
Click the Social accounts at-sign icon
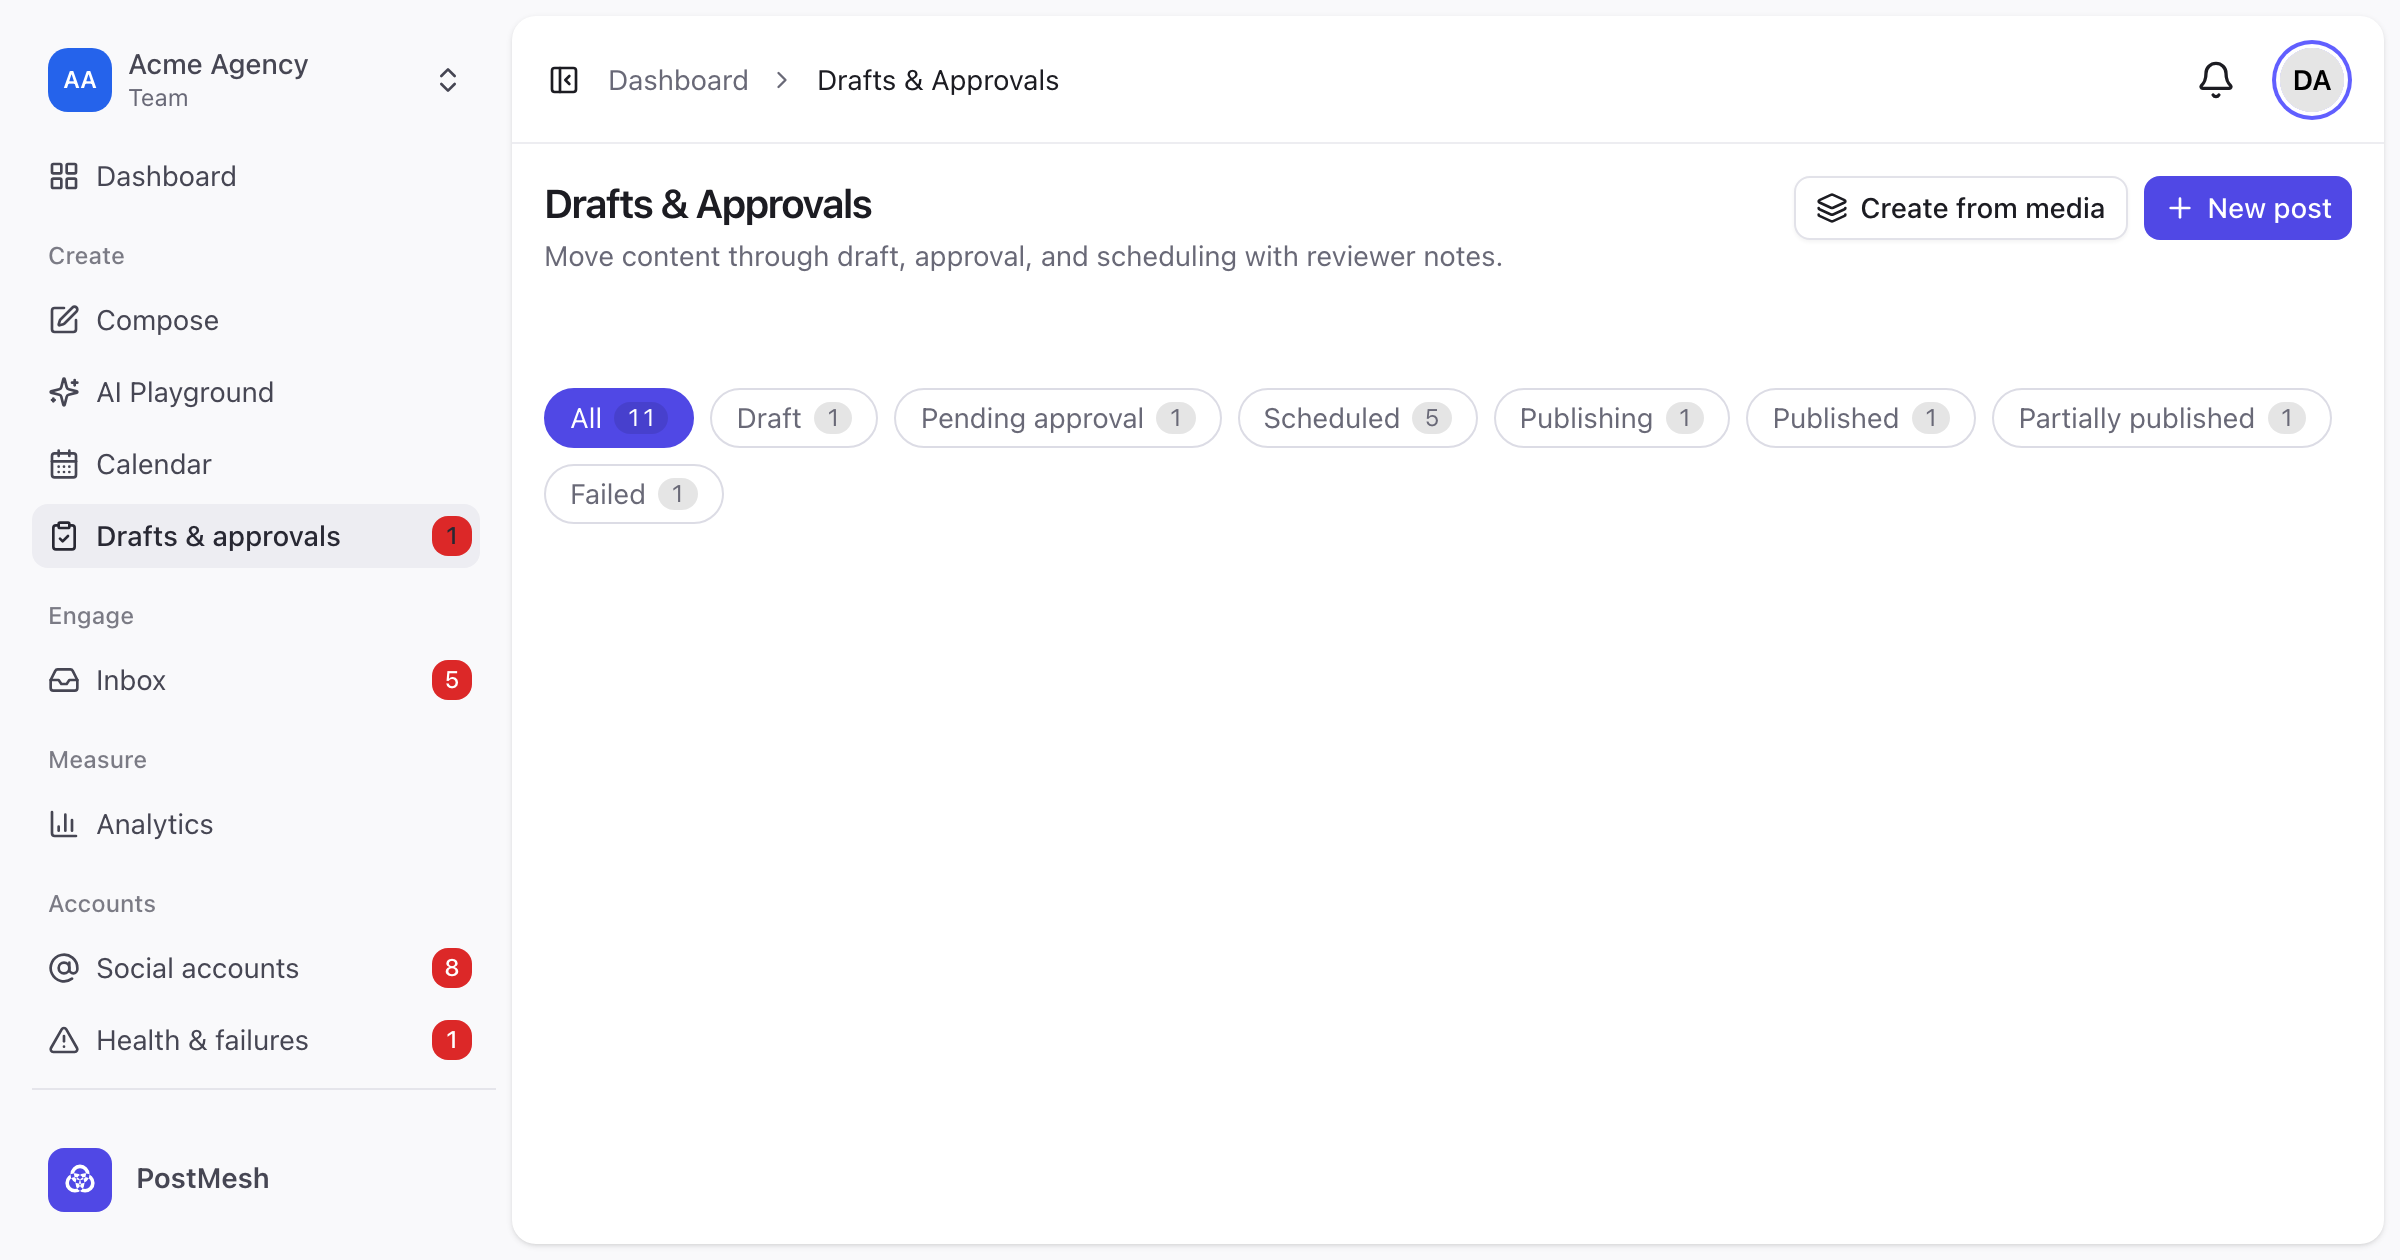64,968
